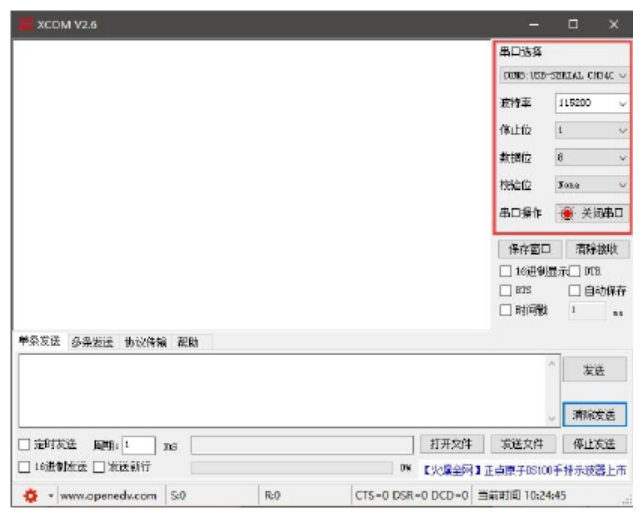Open settings gear icon in status bar
This screenshot has width=640, height=516.
[31, 496]
